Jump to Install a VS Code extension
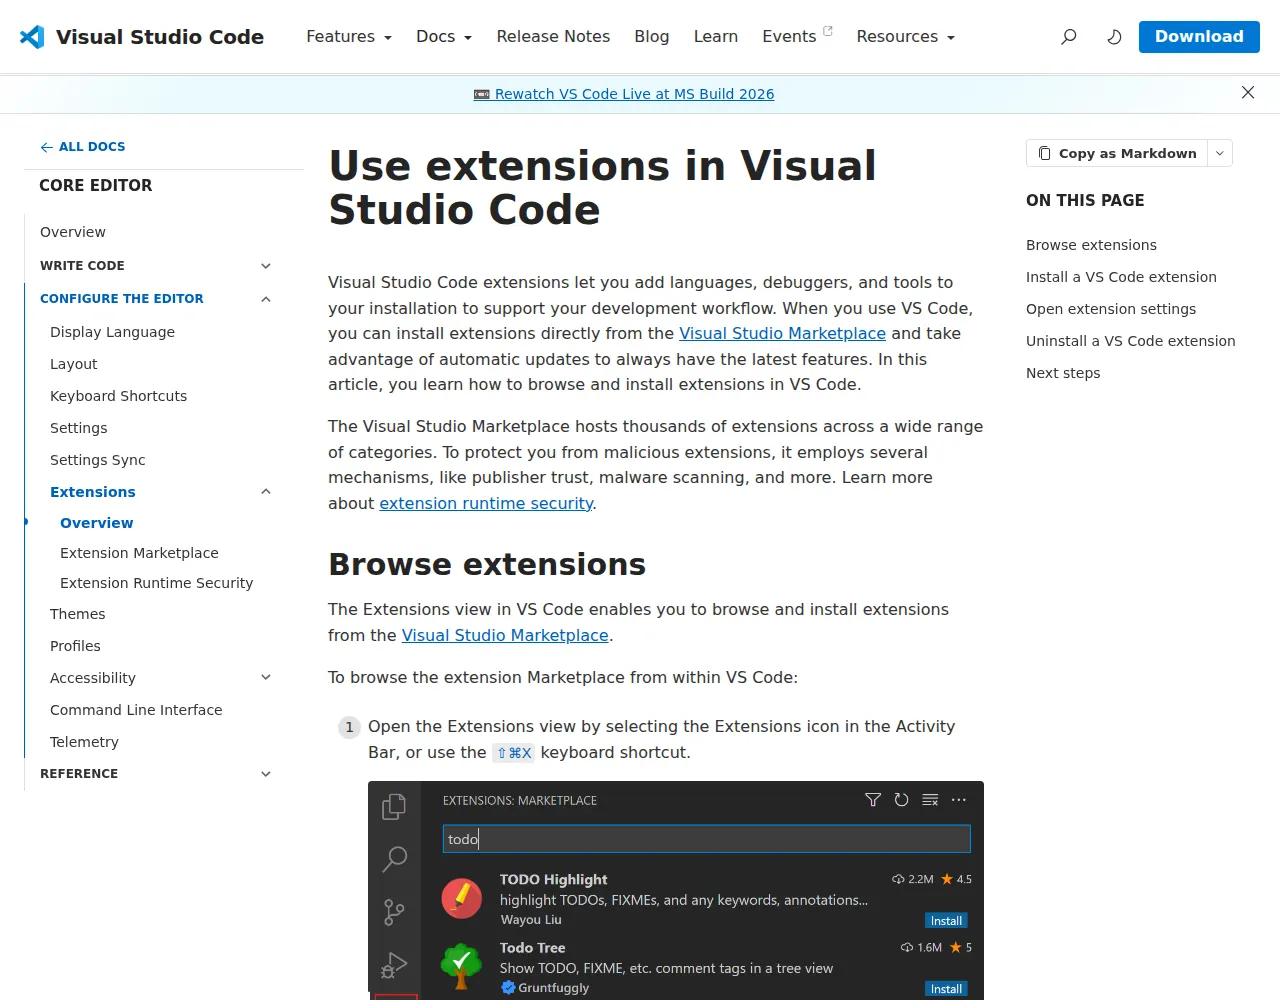The height and width of the screenshot is (1000, 1280). [1121, 277]
